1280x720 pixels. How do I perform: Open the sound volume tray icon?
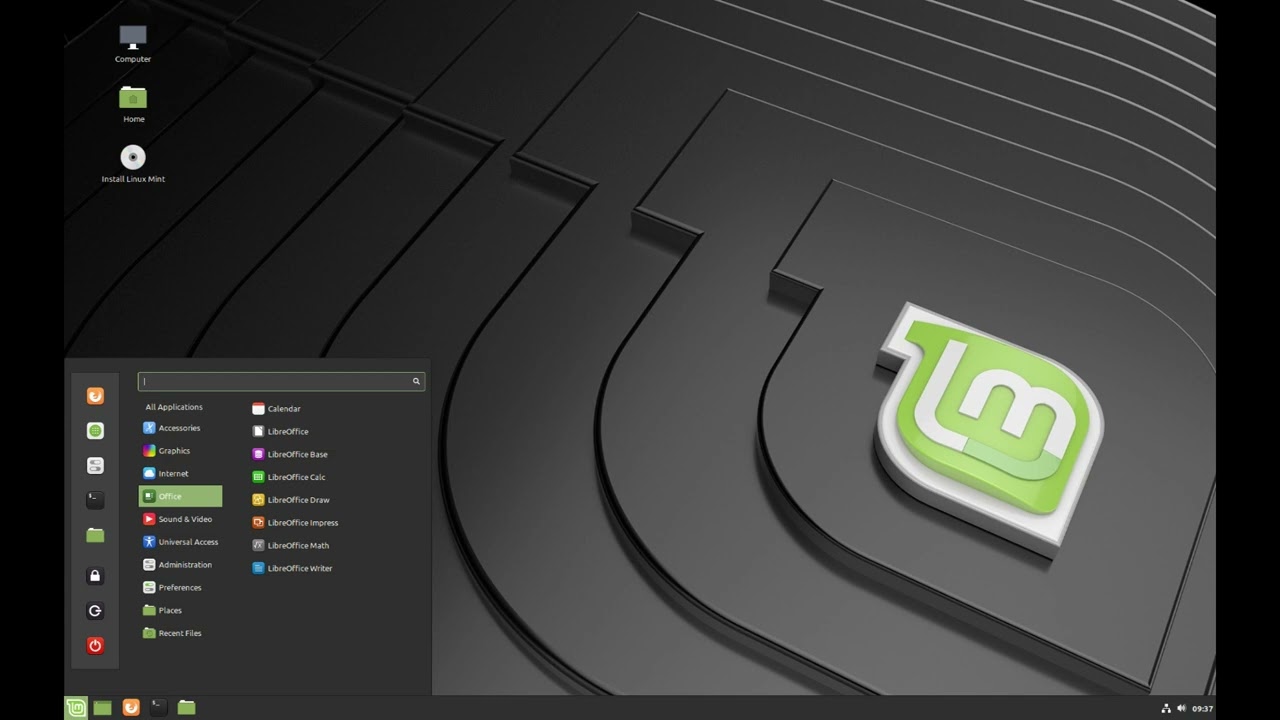coord(1181,708)
